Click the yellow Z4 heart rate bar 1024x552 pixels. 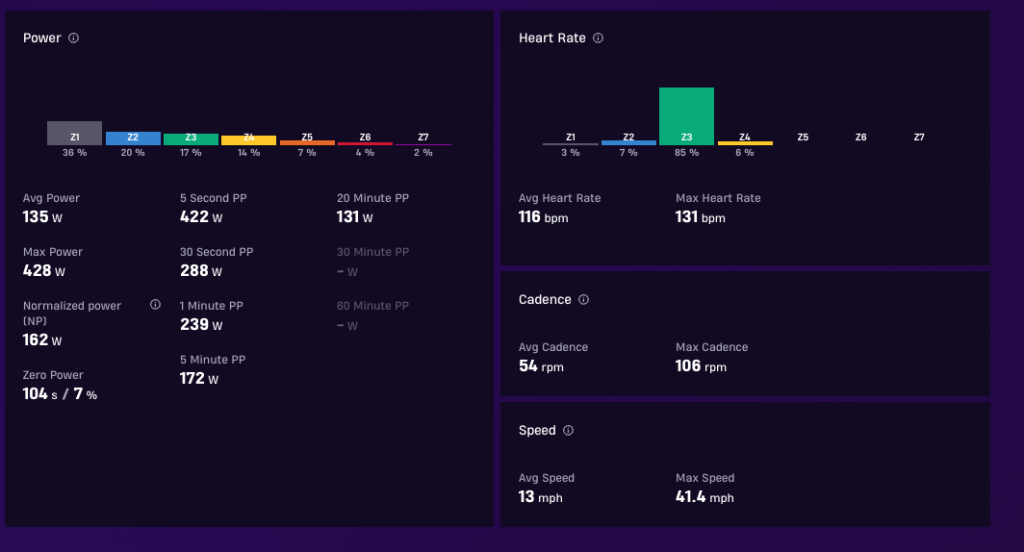(745, 143)
